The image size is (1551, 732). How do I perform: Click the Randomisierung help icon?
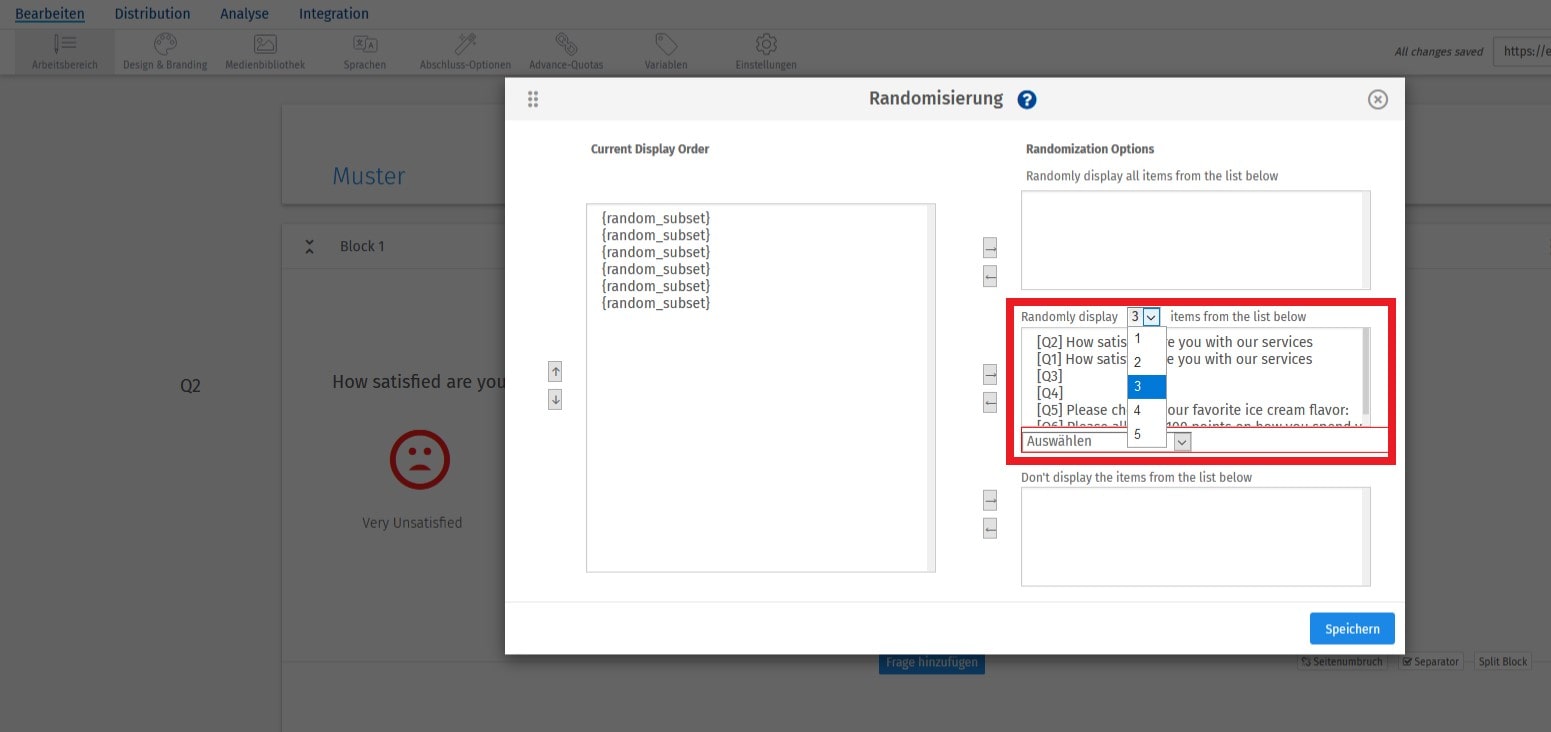point(1027,99)
